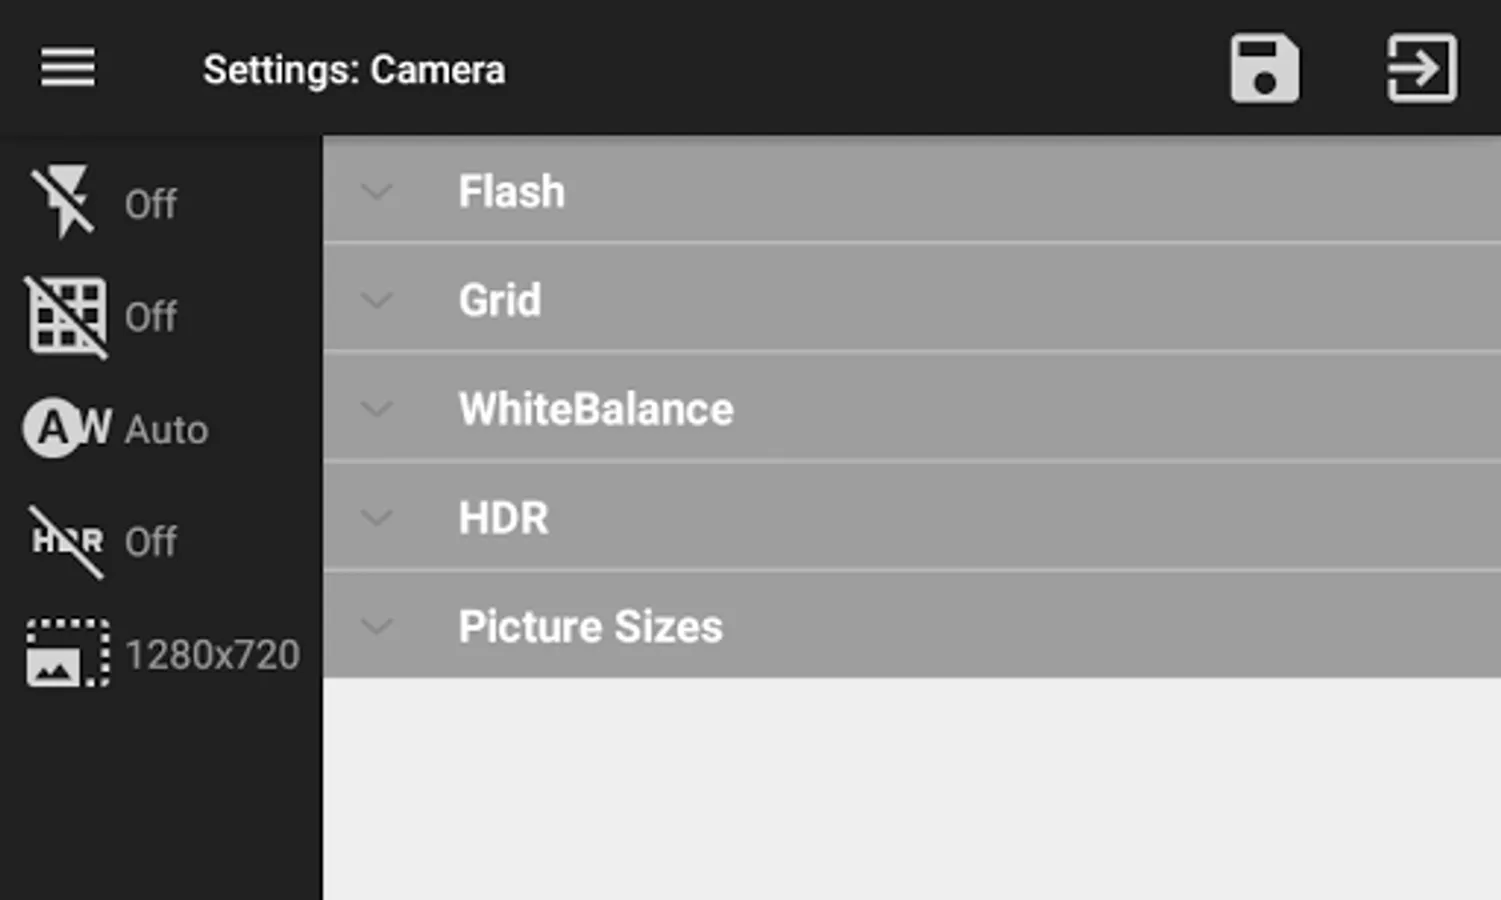Click the Picture Sizes label
Screen dimensions: 1501x900
[590, 627]
